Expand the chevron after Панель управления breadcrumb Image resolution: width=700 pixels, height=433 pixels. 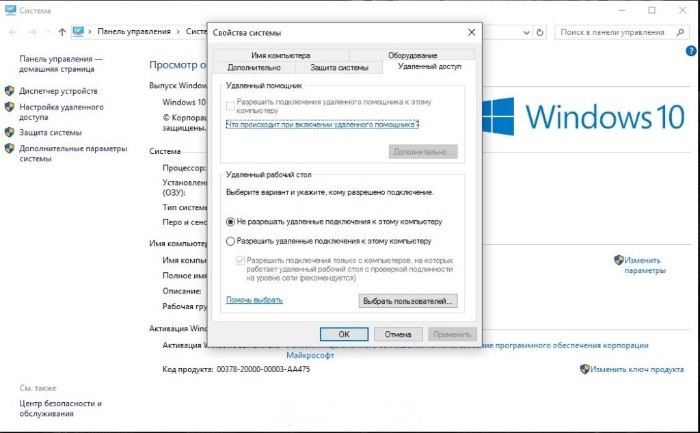(x=178, y=32)
